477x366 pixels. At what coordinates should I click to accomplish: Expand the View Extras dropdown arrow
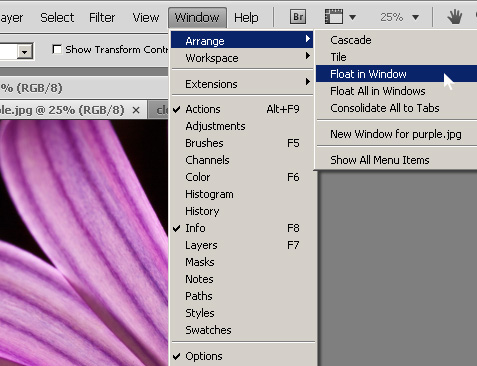(x=352, y=17)
